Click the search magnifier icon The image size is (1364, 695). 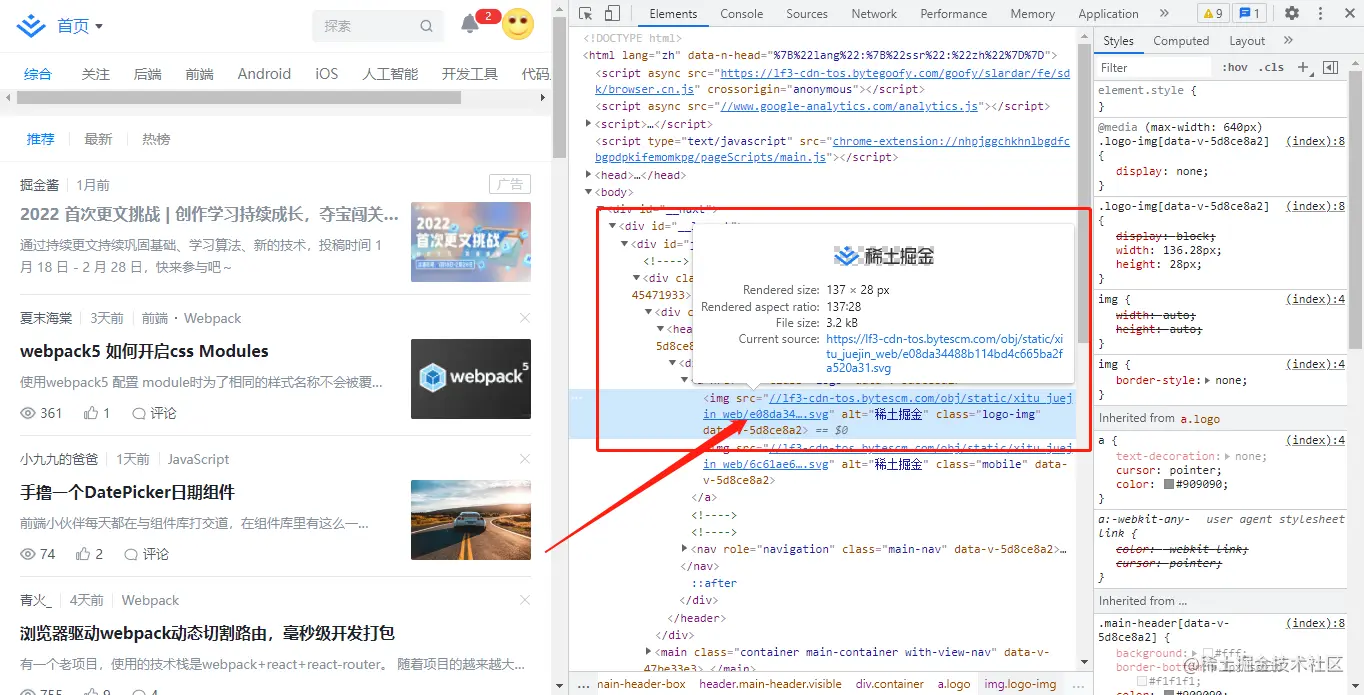click(427, 26)
